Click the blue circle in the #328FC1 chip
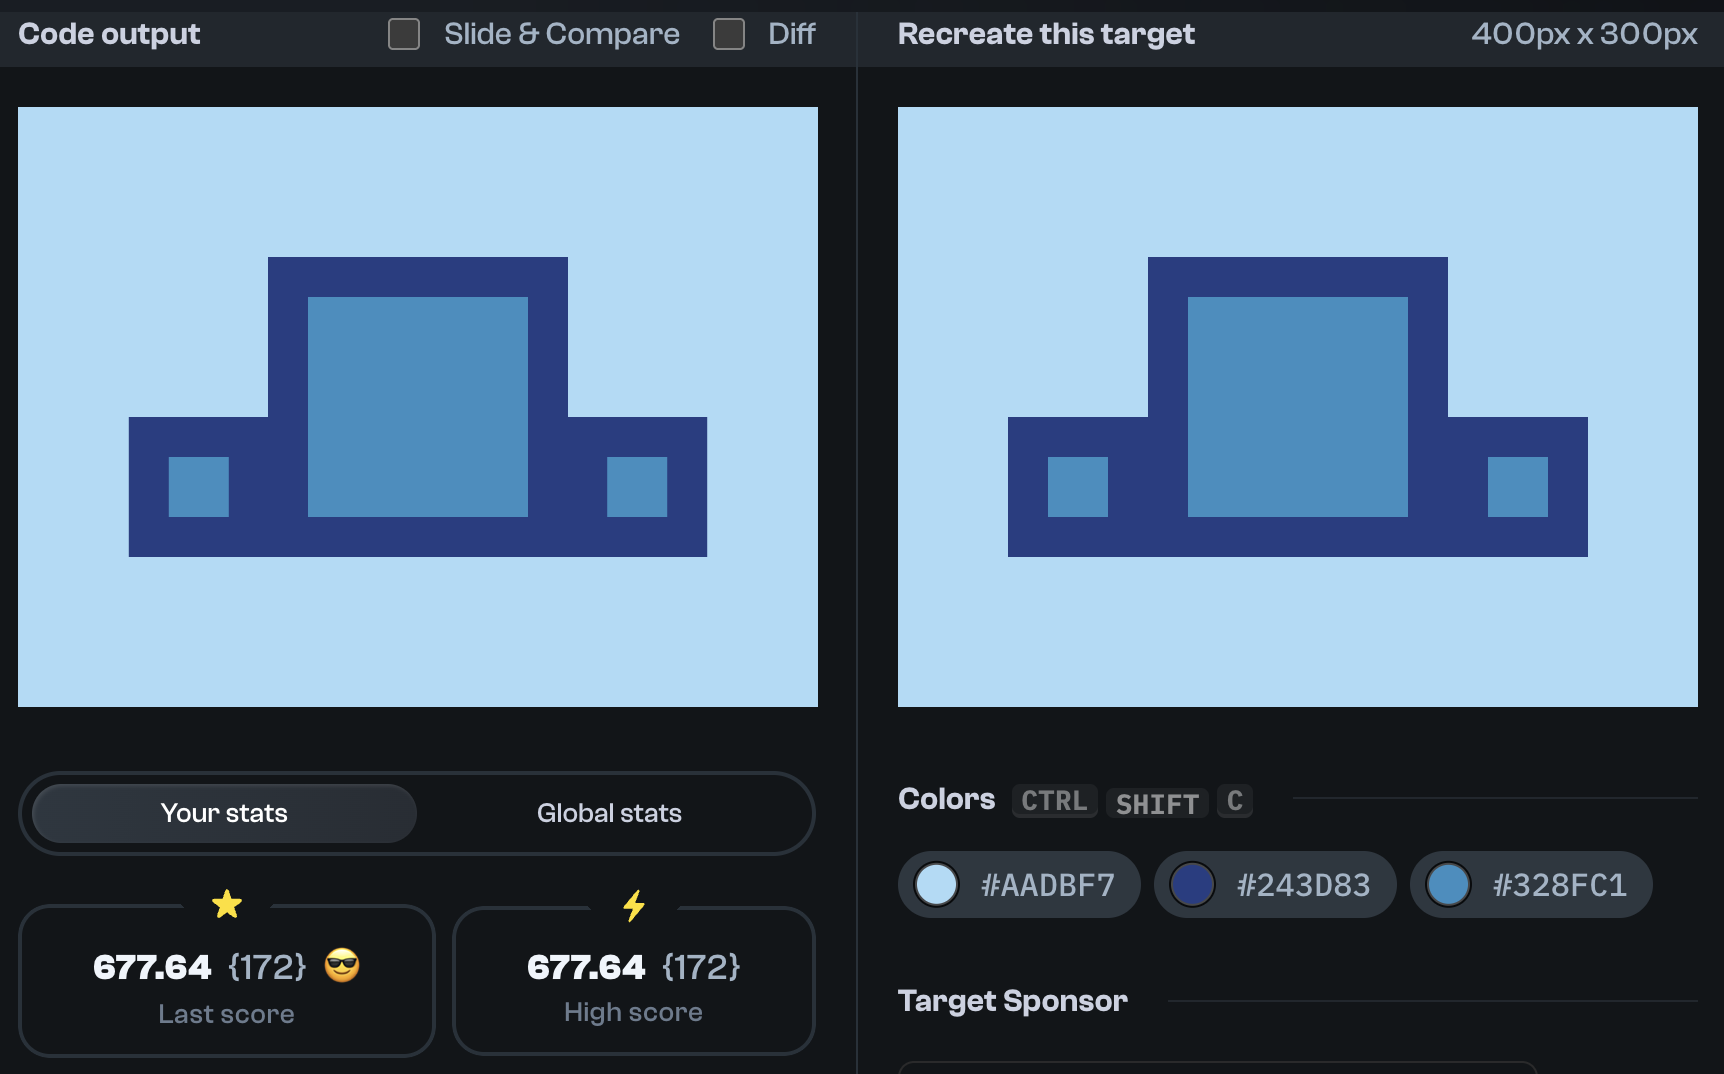Screen dimensions: 1724x1074 click(x=1449, y=884)
